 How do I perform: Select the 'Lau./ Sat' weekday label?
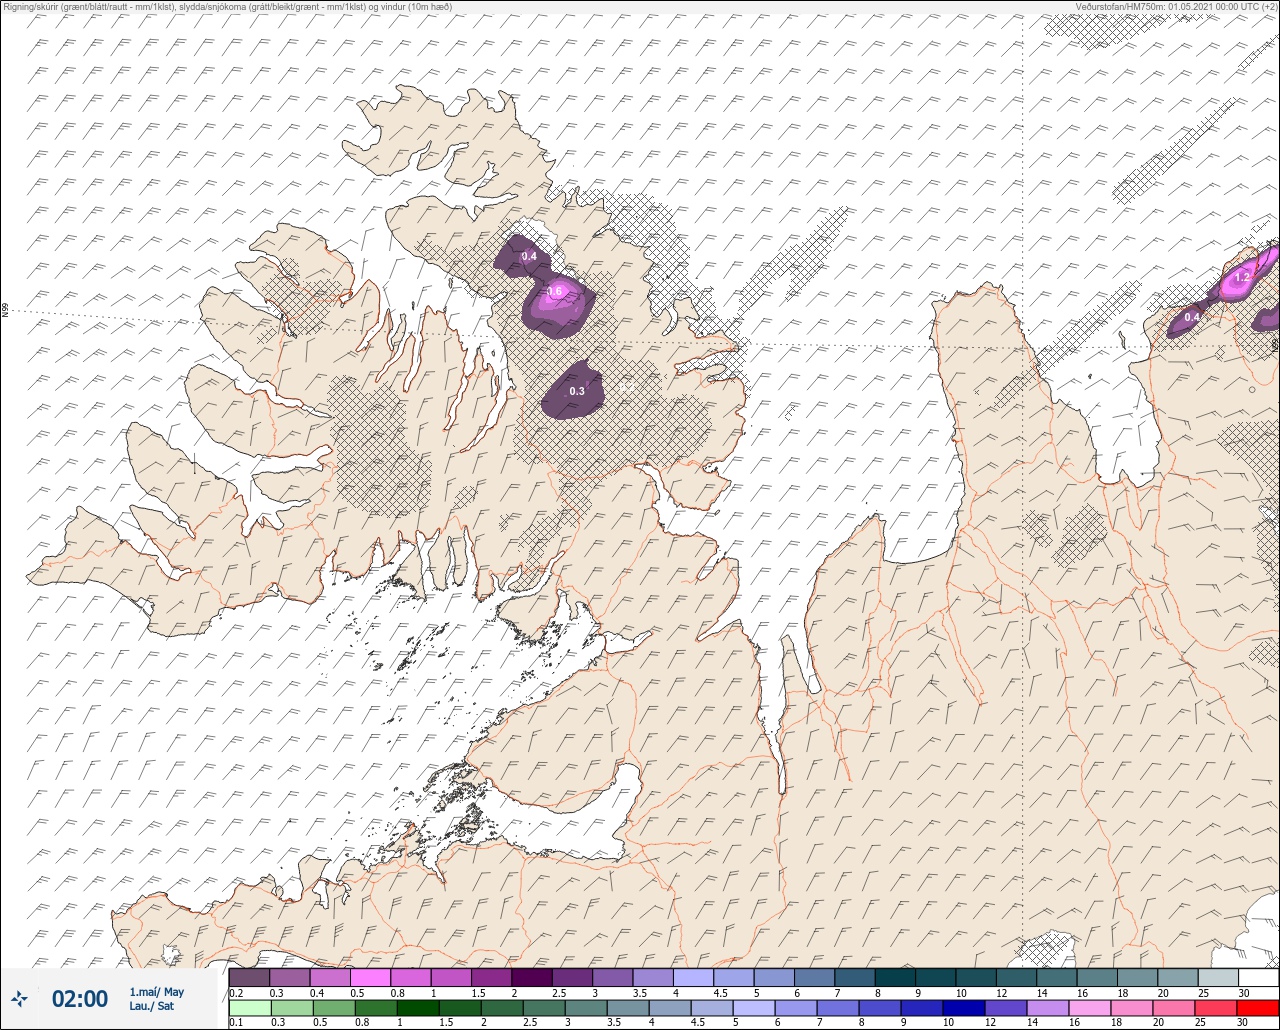click(x=152, y=1006)
